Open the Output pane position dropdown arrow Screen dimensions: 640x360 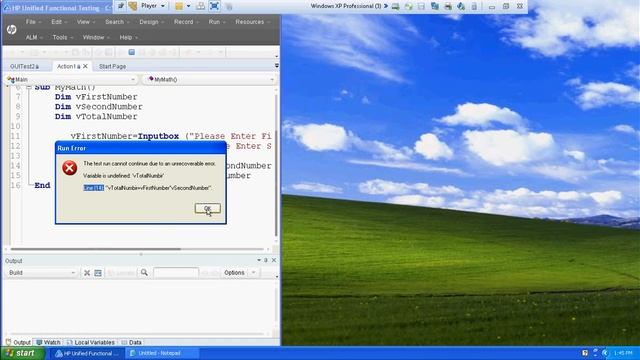point(258,260)
